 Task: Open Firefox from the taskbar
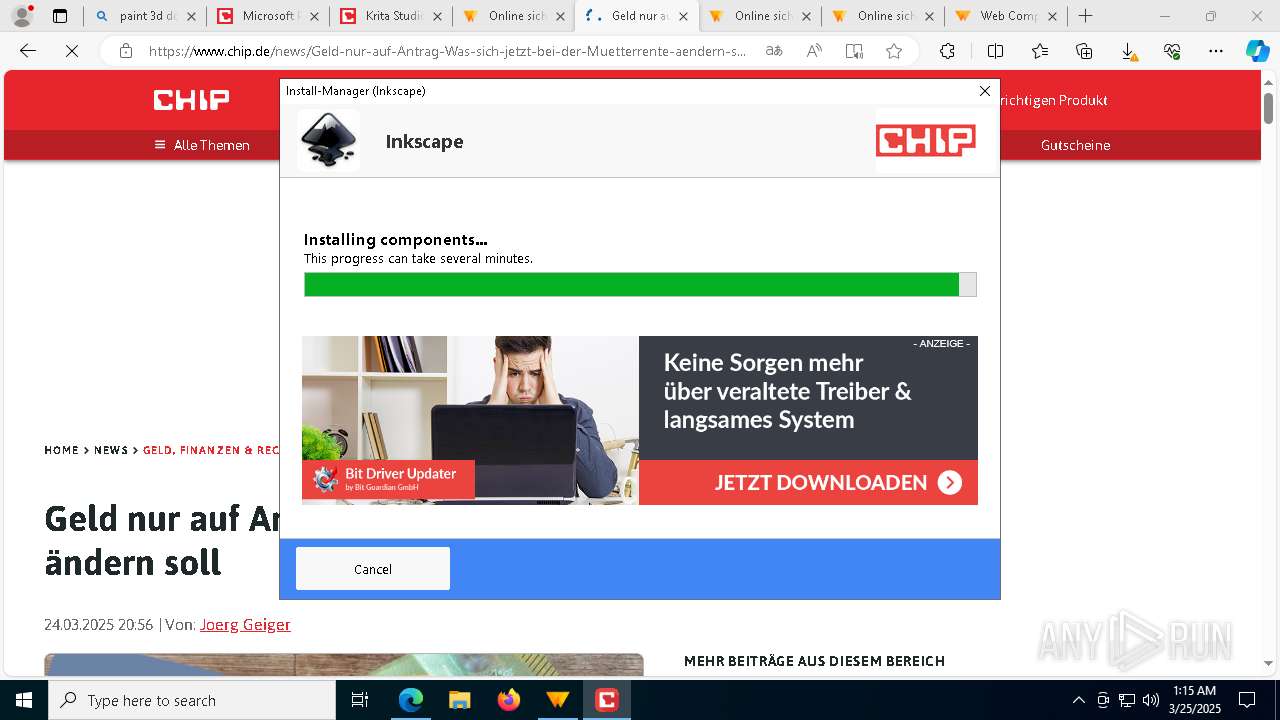coord(508,700)
